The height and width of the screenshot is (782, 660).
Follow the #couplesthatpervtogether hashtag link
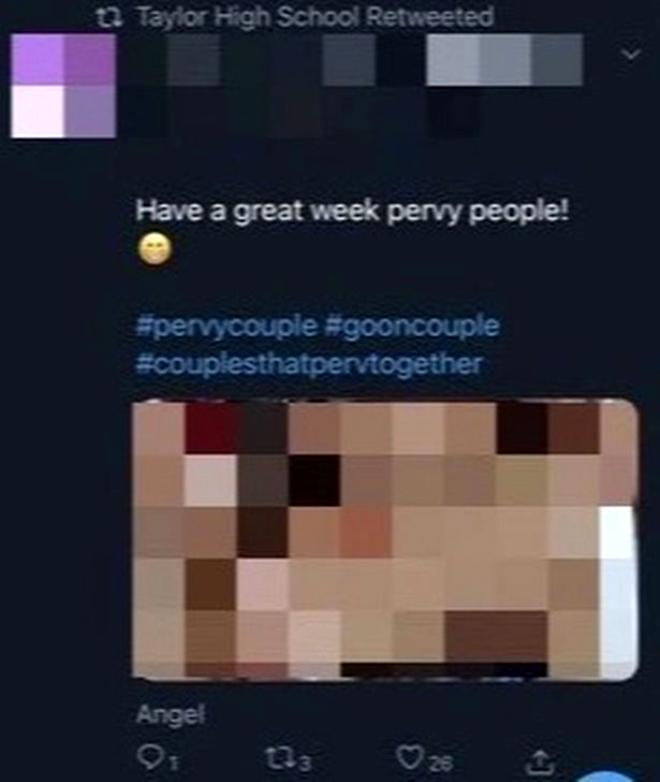coord(309,364)
